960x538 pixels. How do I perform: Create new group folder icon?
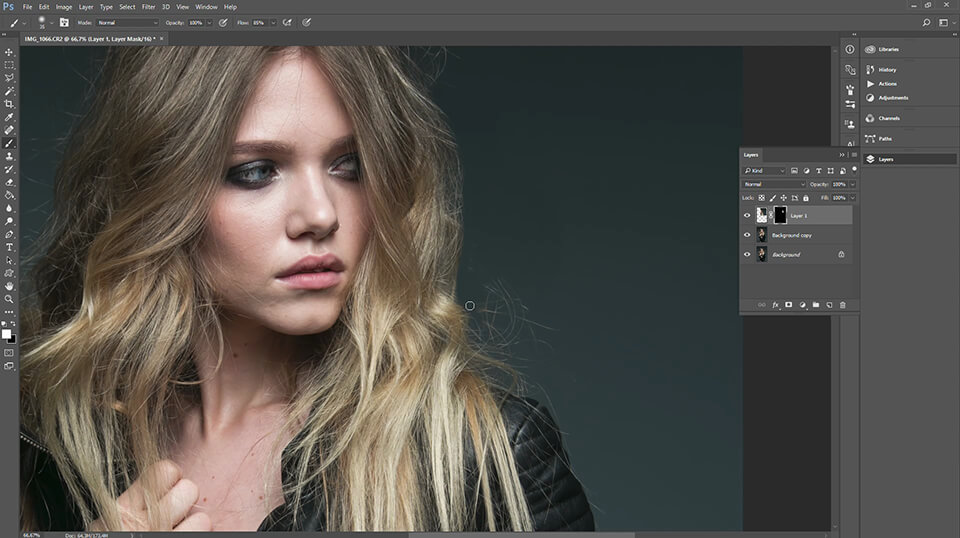point(816,305)
